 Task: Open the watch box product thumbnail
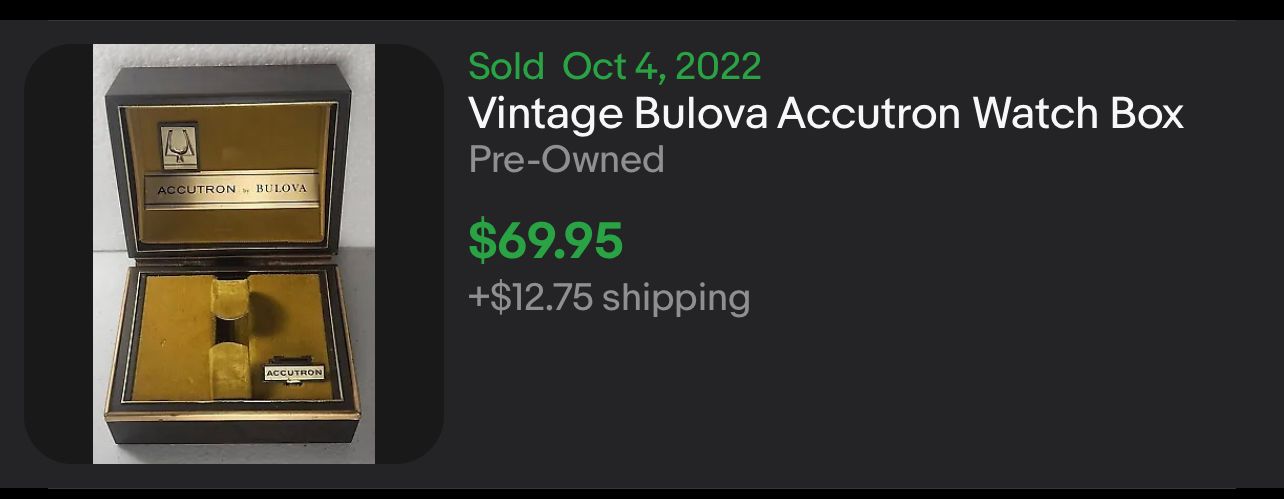234,254
